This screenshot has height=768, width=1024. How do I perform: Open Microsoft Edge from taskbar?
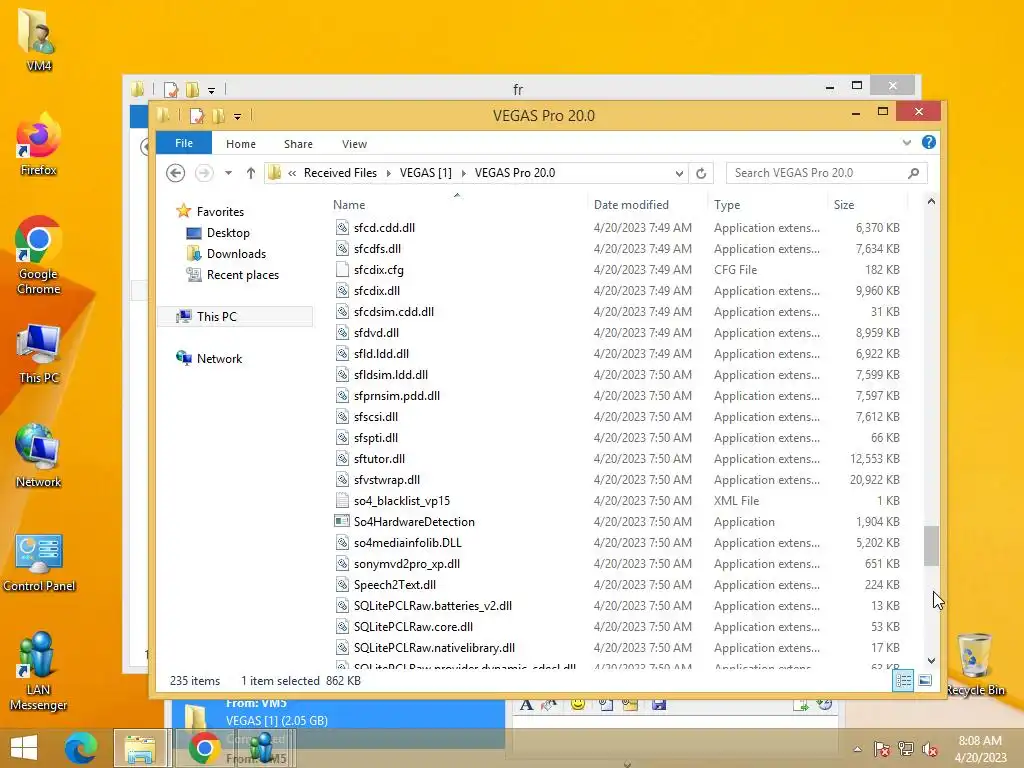(x=81, y=748)
